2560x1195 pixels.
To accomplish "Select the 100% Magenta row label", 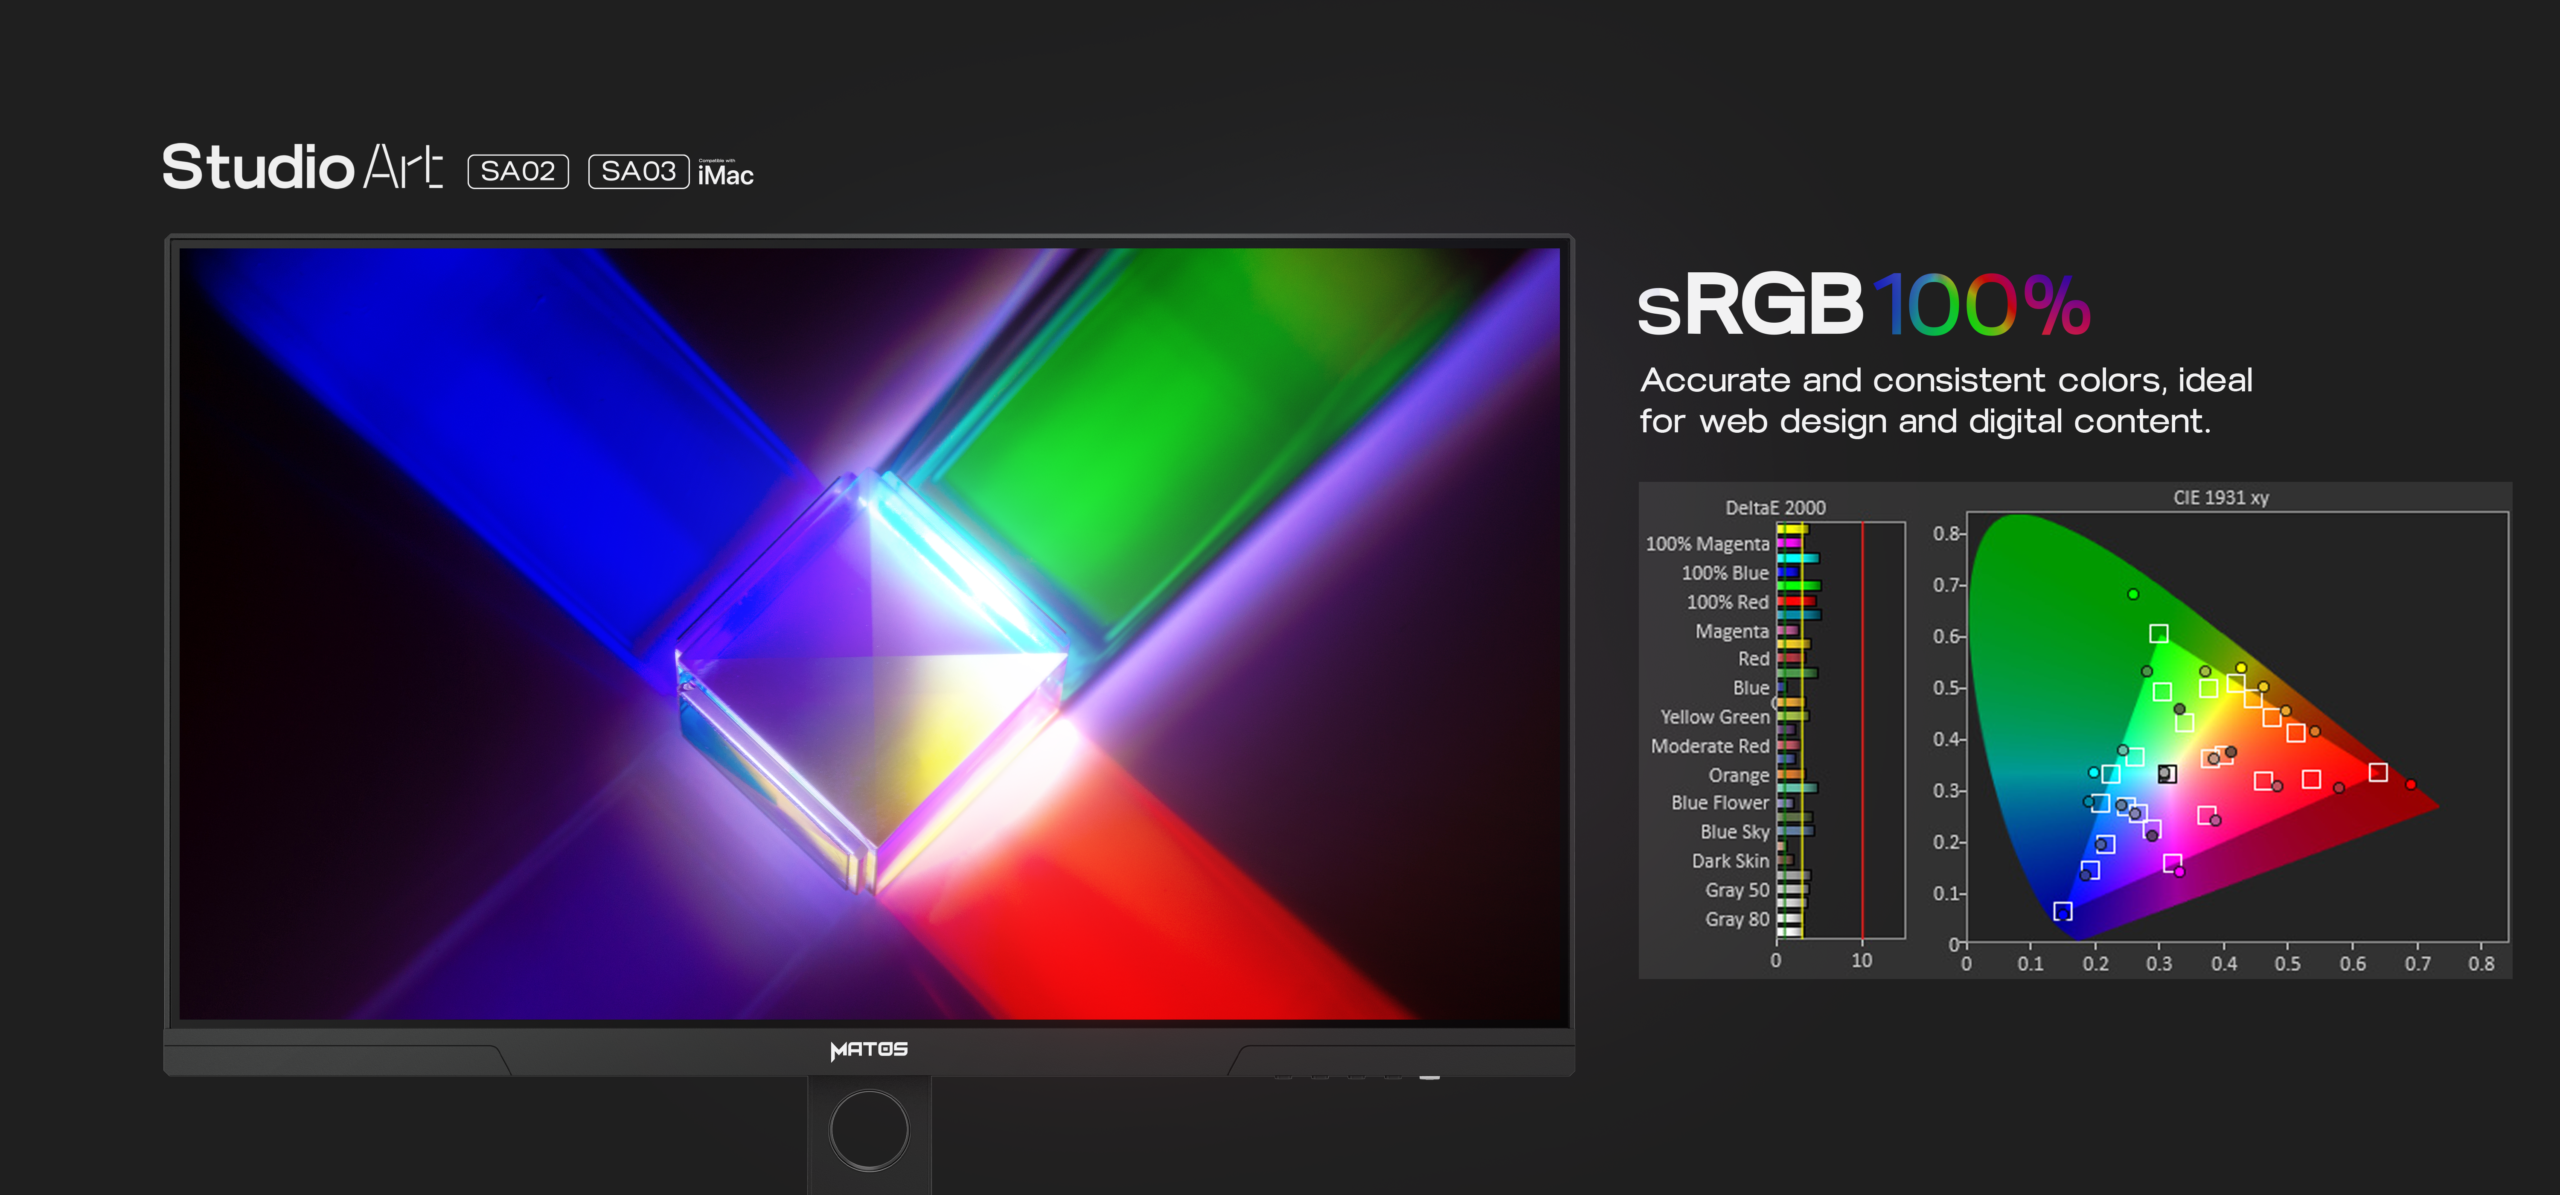I will pos(1707,544).
